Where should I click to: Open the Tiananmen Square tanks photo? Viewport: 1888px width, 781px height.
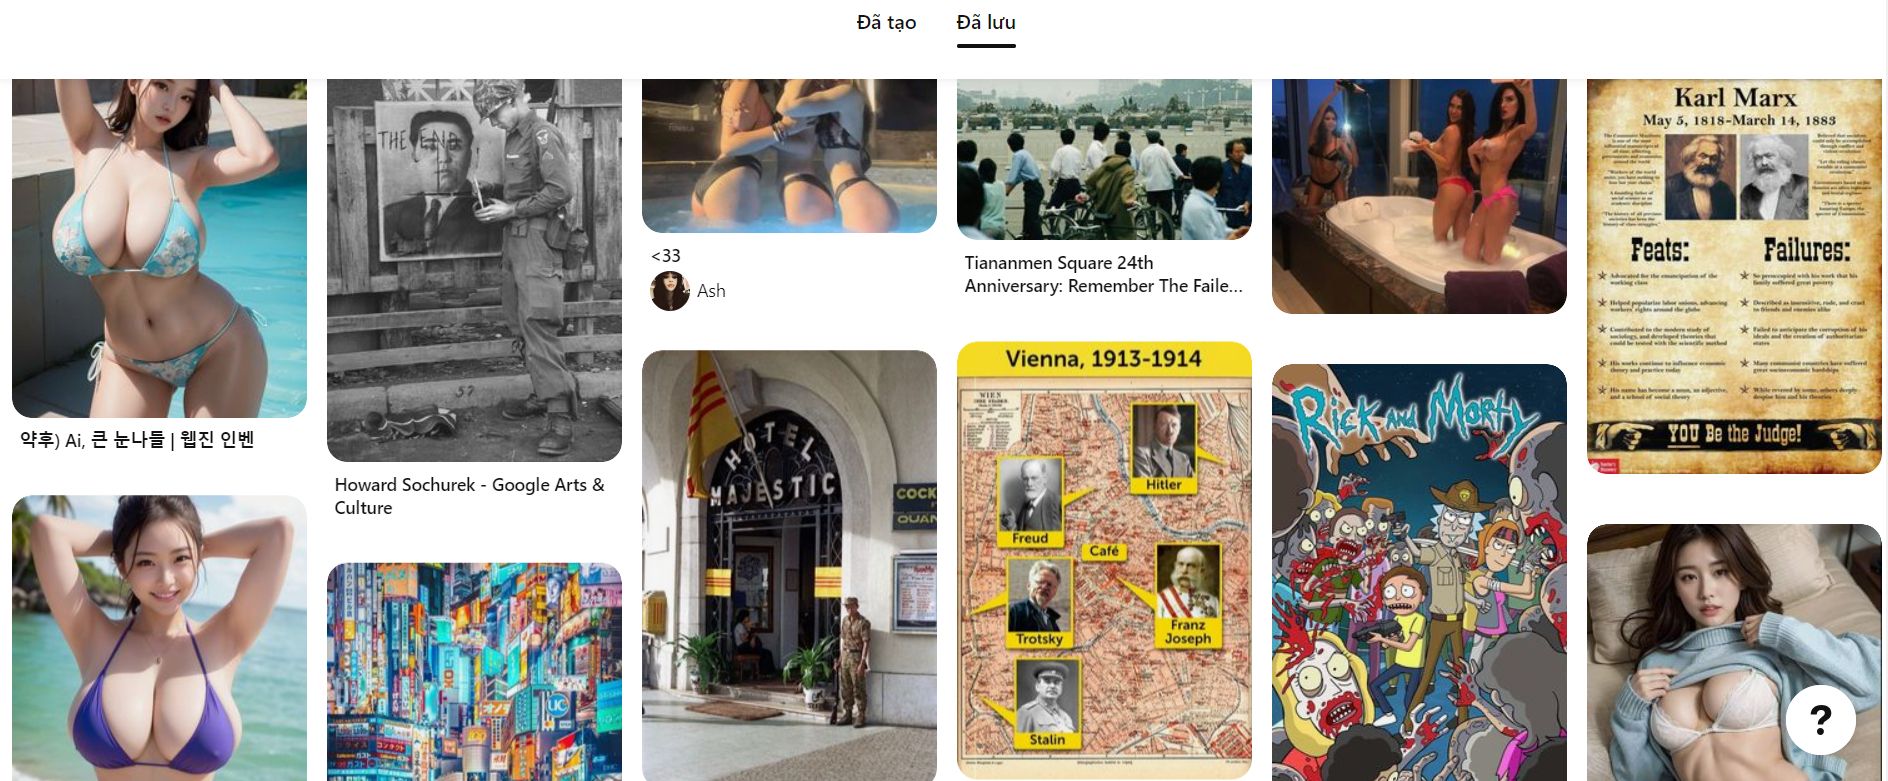[x=1104, y=159]
